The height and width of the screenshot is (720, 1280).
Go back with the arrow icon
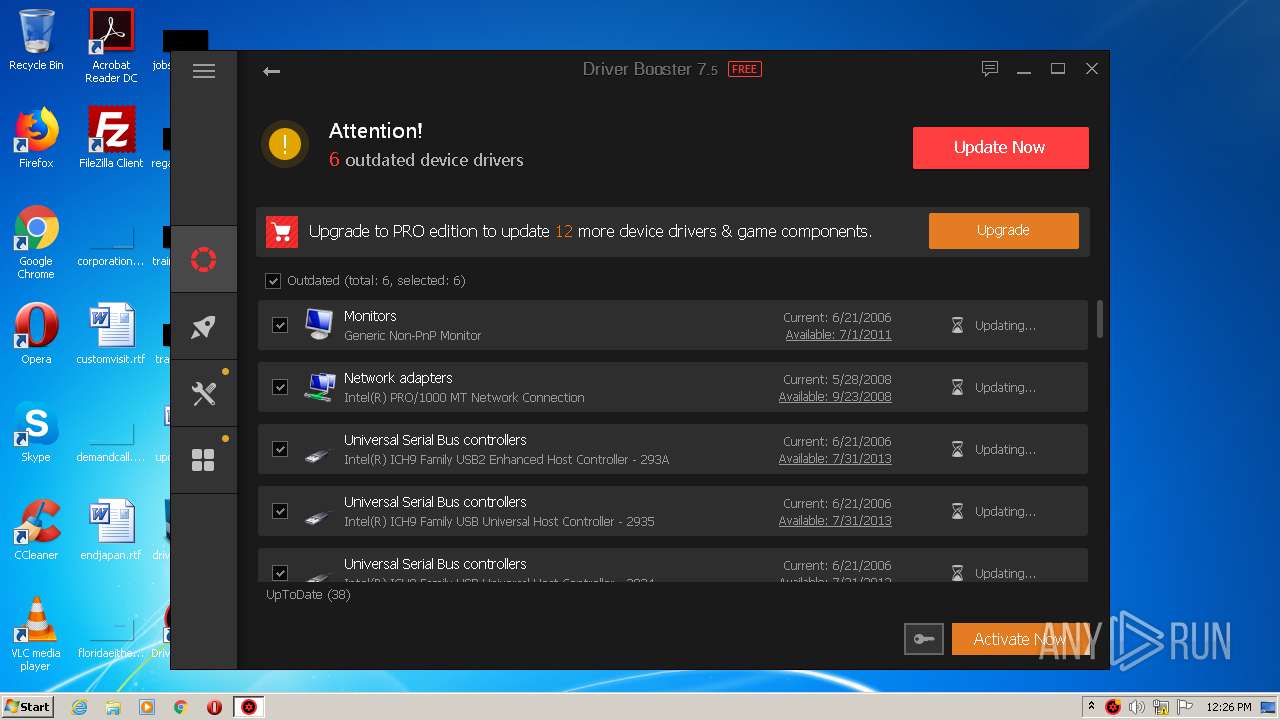[x=271, y=71]
